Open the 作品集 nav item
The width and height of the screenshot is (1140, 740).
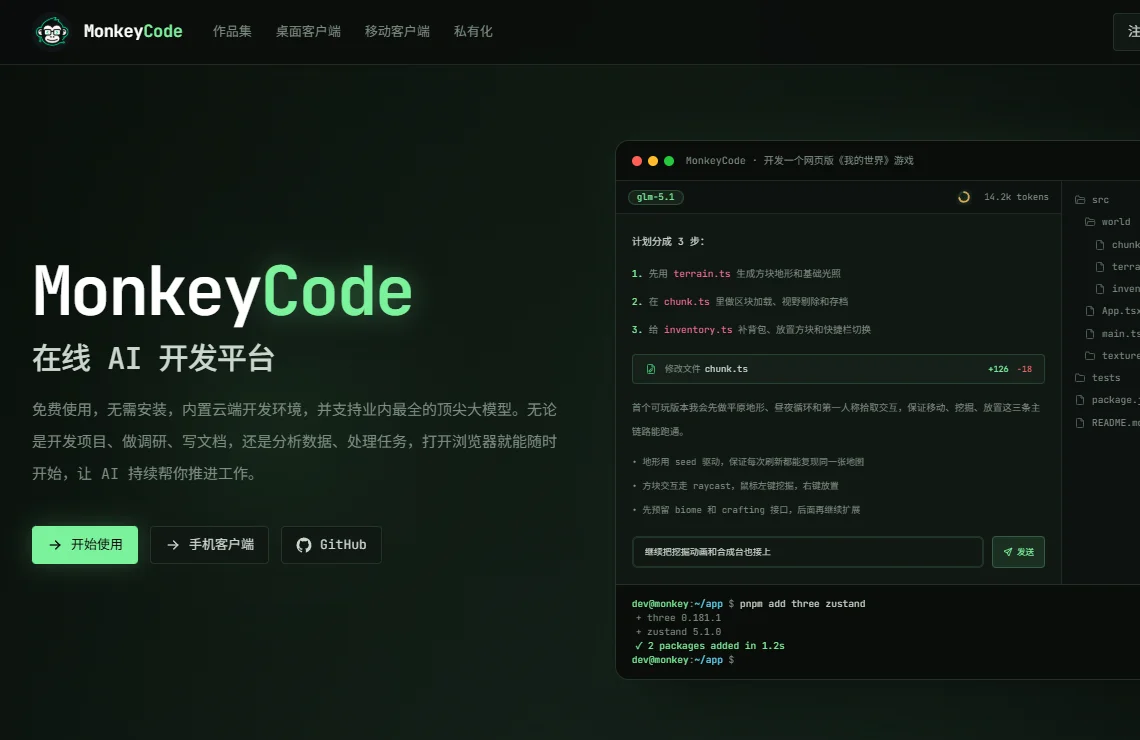[x=232, y=31]
